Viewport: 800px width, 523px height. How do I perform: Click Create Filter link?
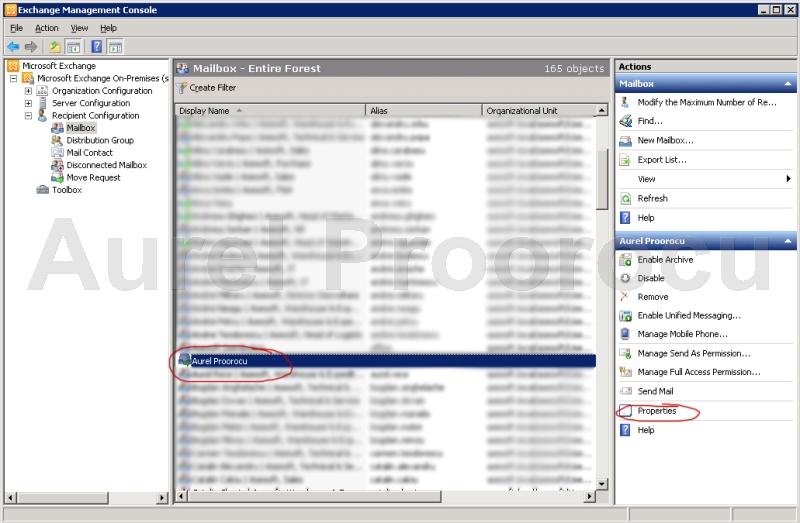[213, 88]
